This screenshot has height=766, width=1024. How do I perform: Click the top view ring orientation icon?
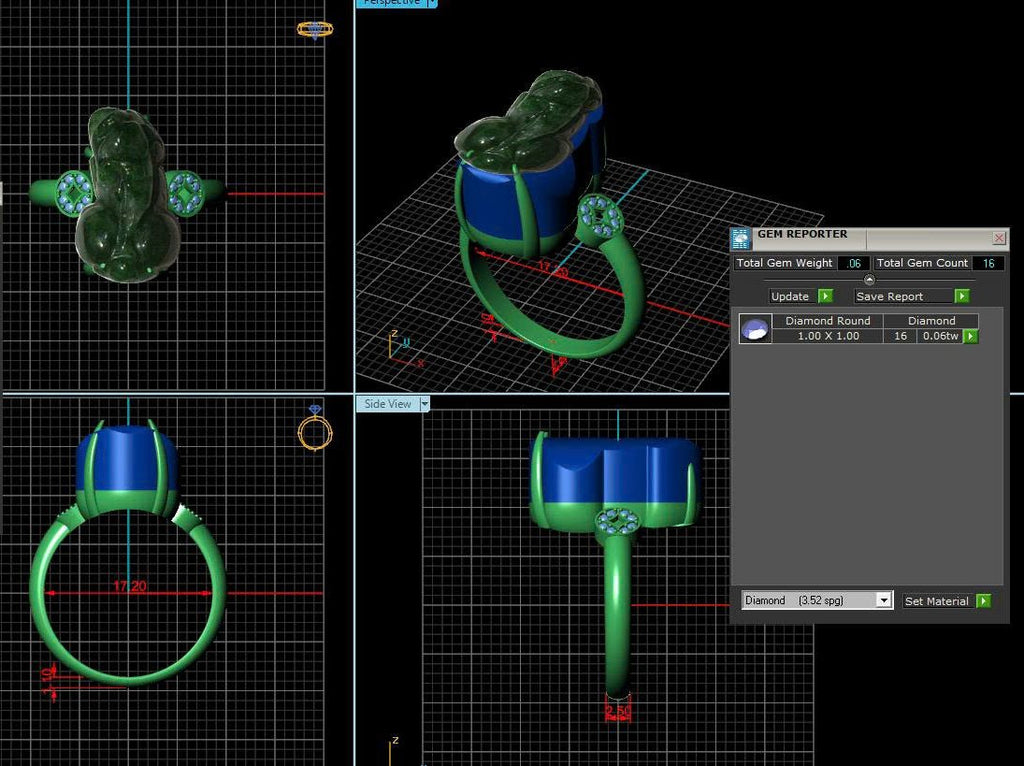(315, 29)
